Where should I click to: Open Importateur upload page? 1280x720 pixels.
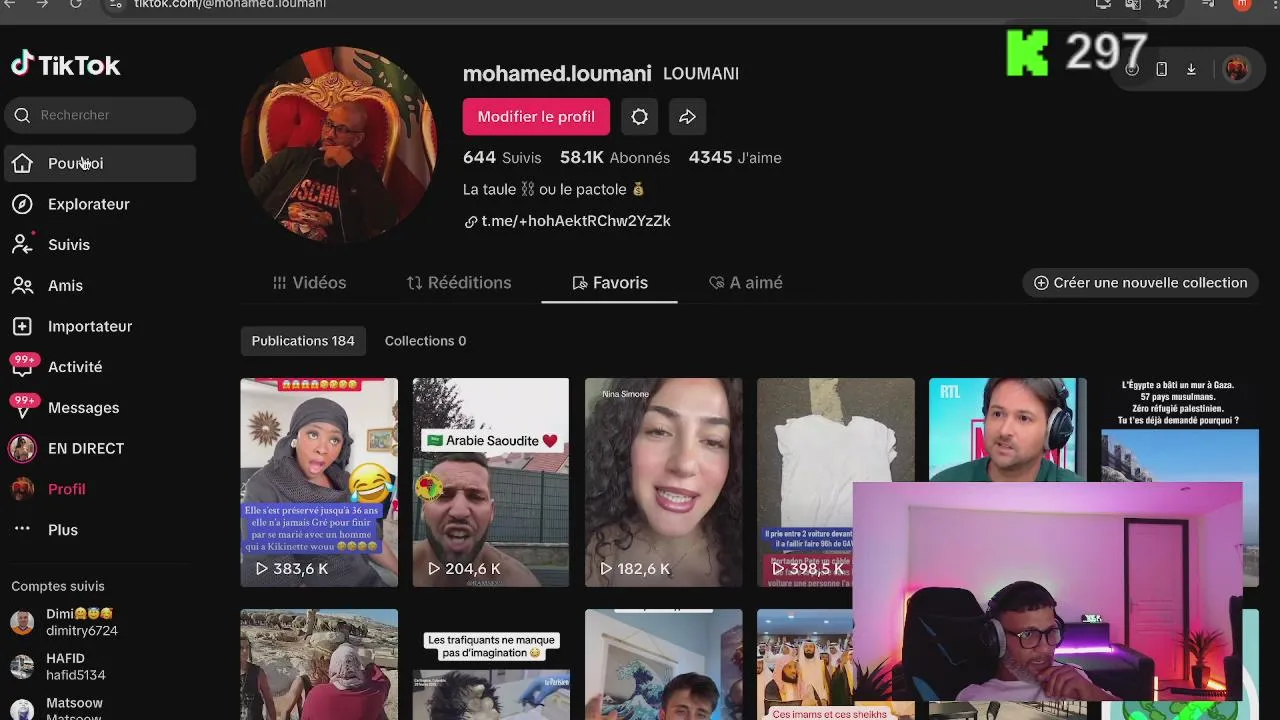[100, 326]
